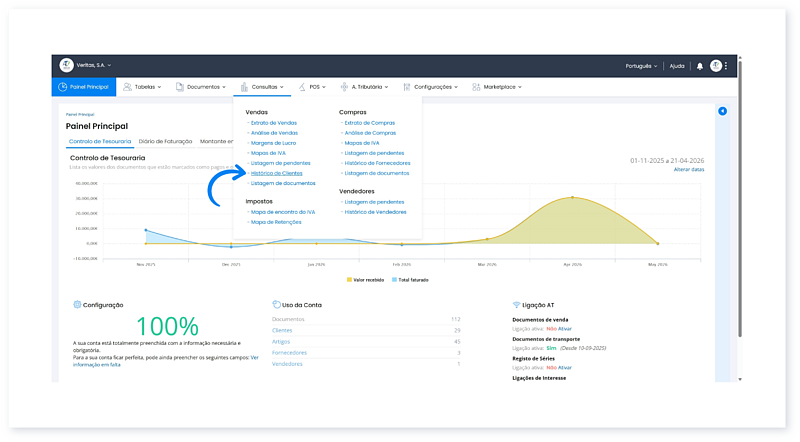This screenshot has height=442, width=800.
Task: Click the Alterar datas link
Action: click(x=688, y=170)
